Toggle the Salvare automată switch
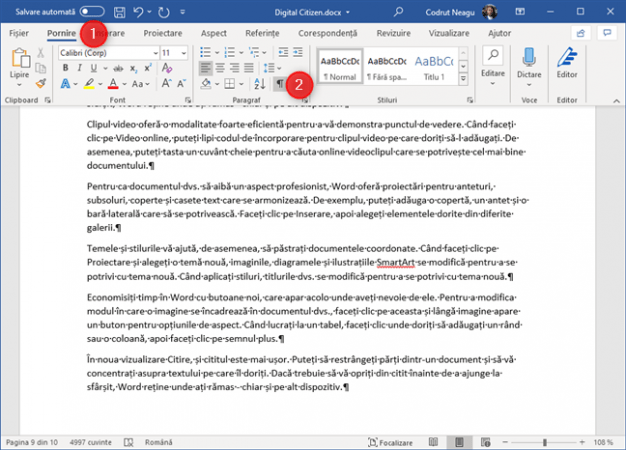The image size is (626, 450). (92, 12)
